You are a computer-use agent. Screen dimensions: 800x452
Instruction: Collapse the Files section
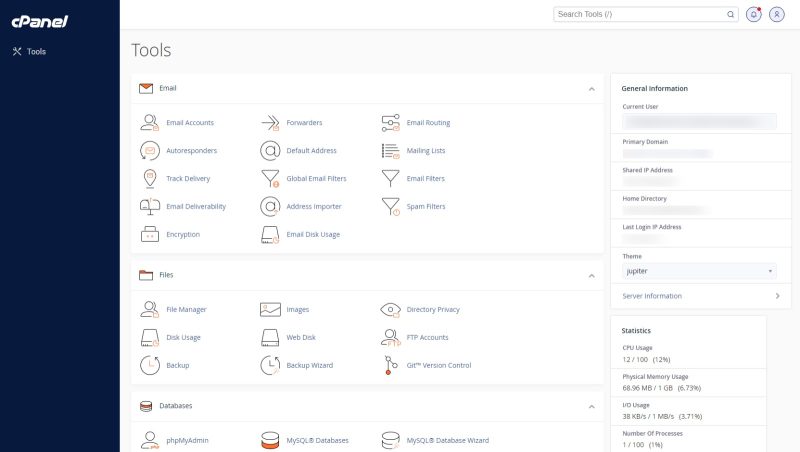tap(592, 274)
